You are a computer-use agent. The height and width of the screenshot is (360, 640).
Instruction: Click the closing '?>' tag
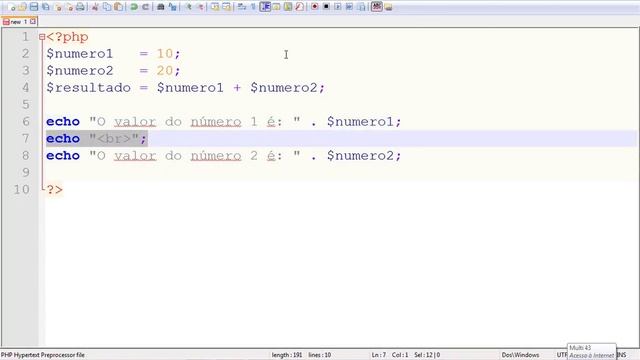click(54, 190)
